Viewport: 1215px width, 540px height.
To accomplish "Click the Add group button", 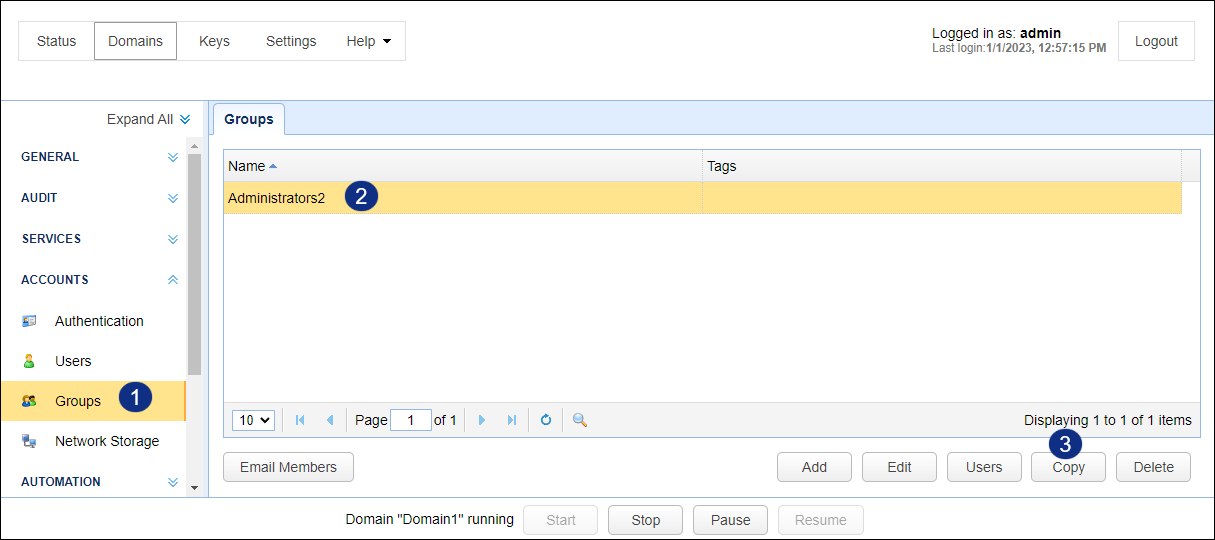I will point(814,467).
